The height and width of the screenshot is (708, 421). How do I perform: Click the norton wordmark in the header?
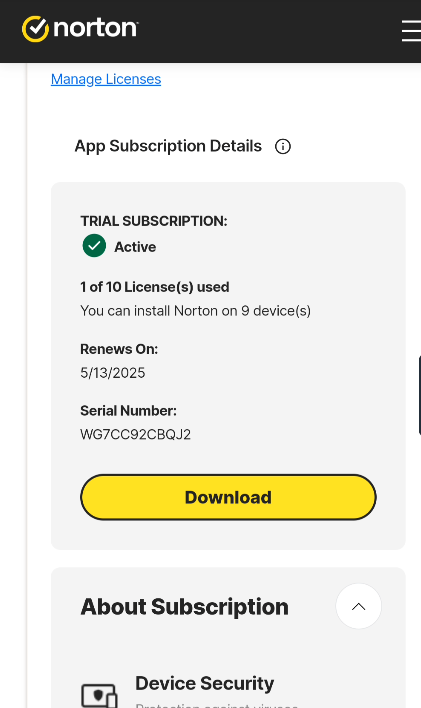[x=96, y=28]
